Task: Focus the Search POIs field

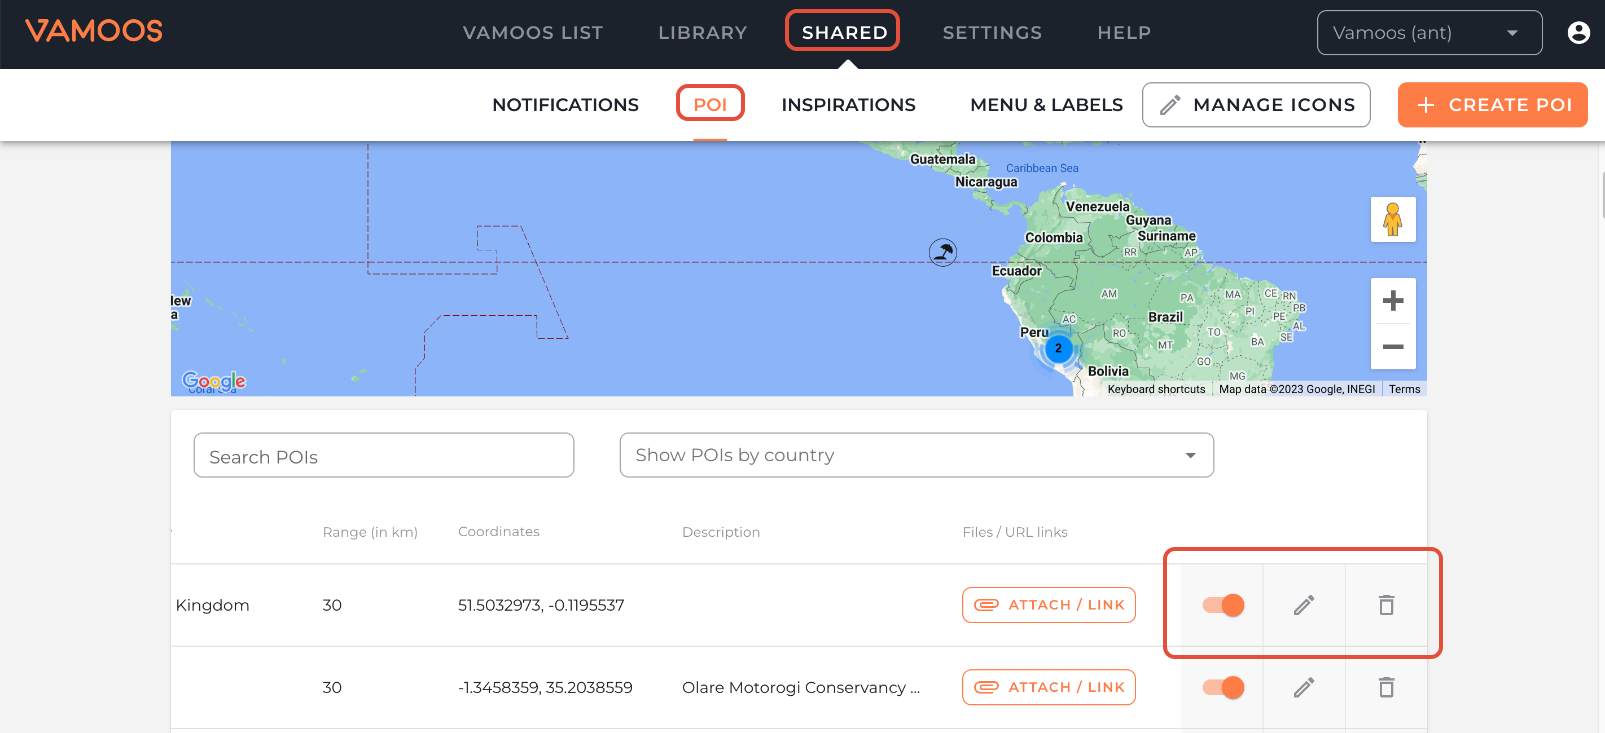Action: click(383, 456)
